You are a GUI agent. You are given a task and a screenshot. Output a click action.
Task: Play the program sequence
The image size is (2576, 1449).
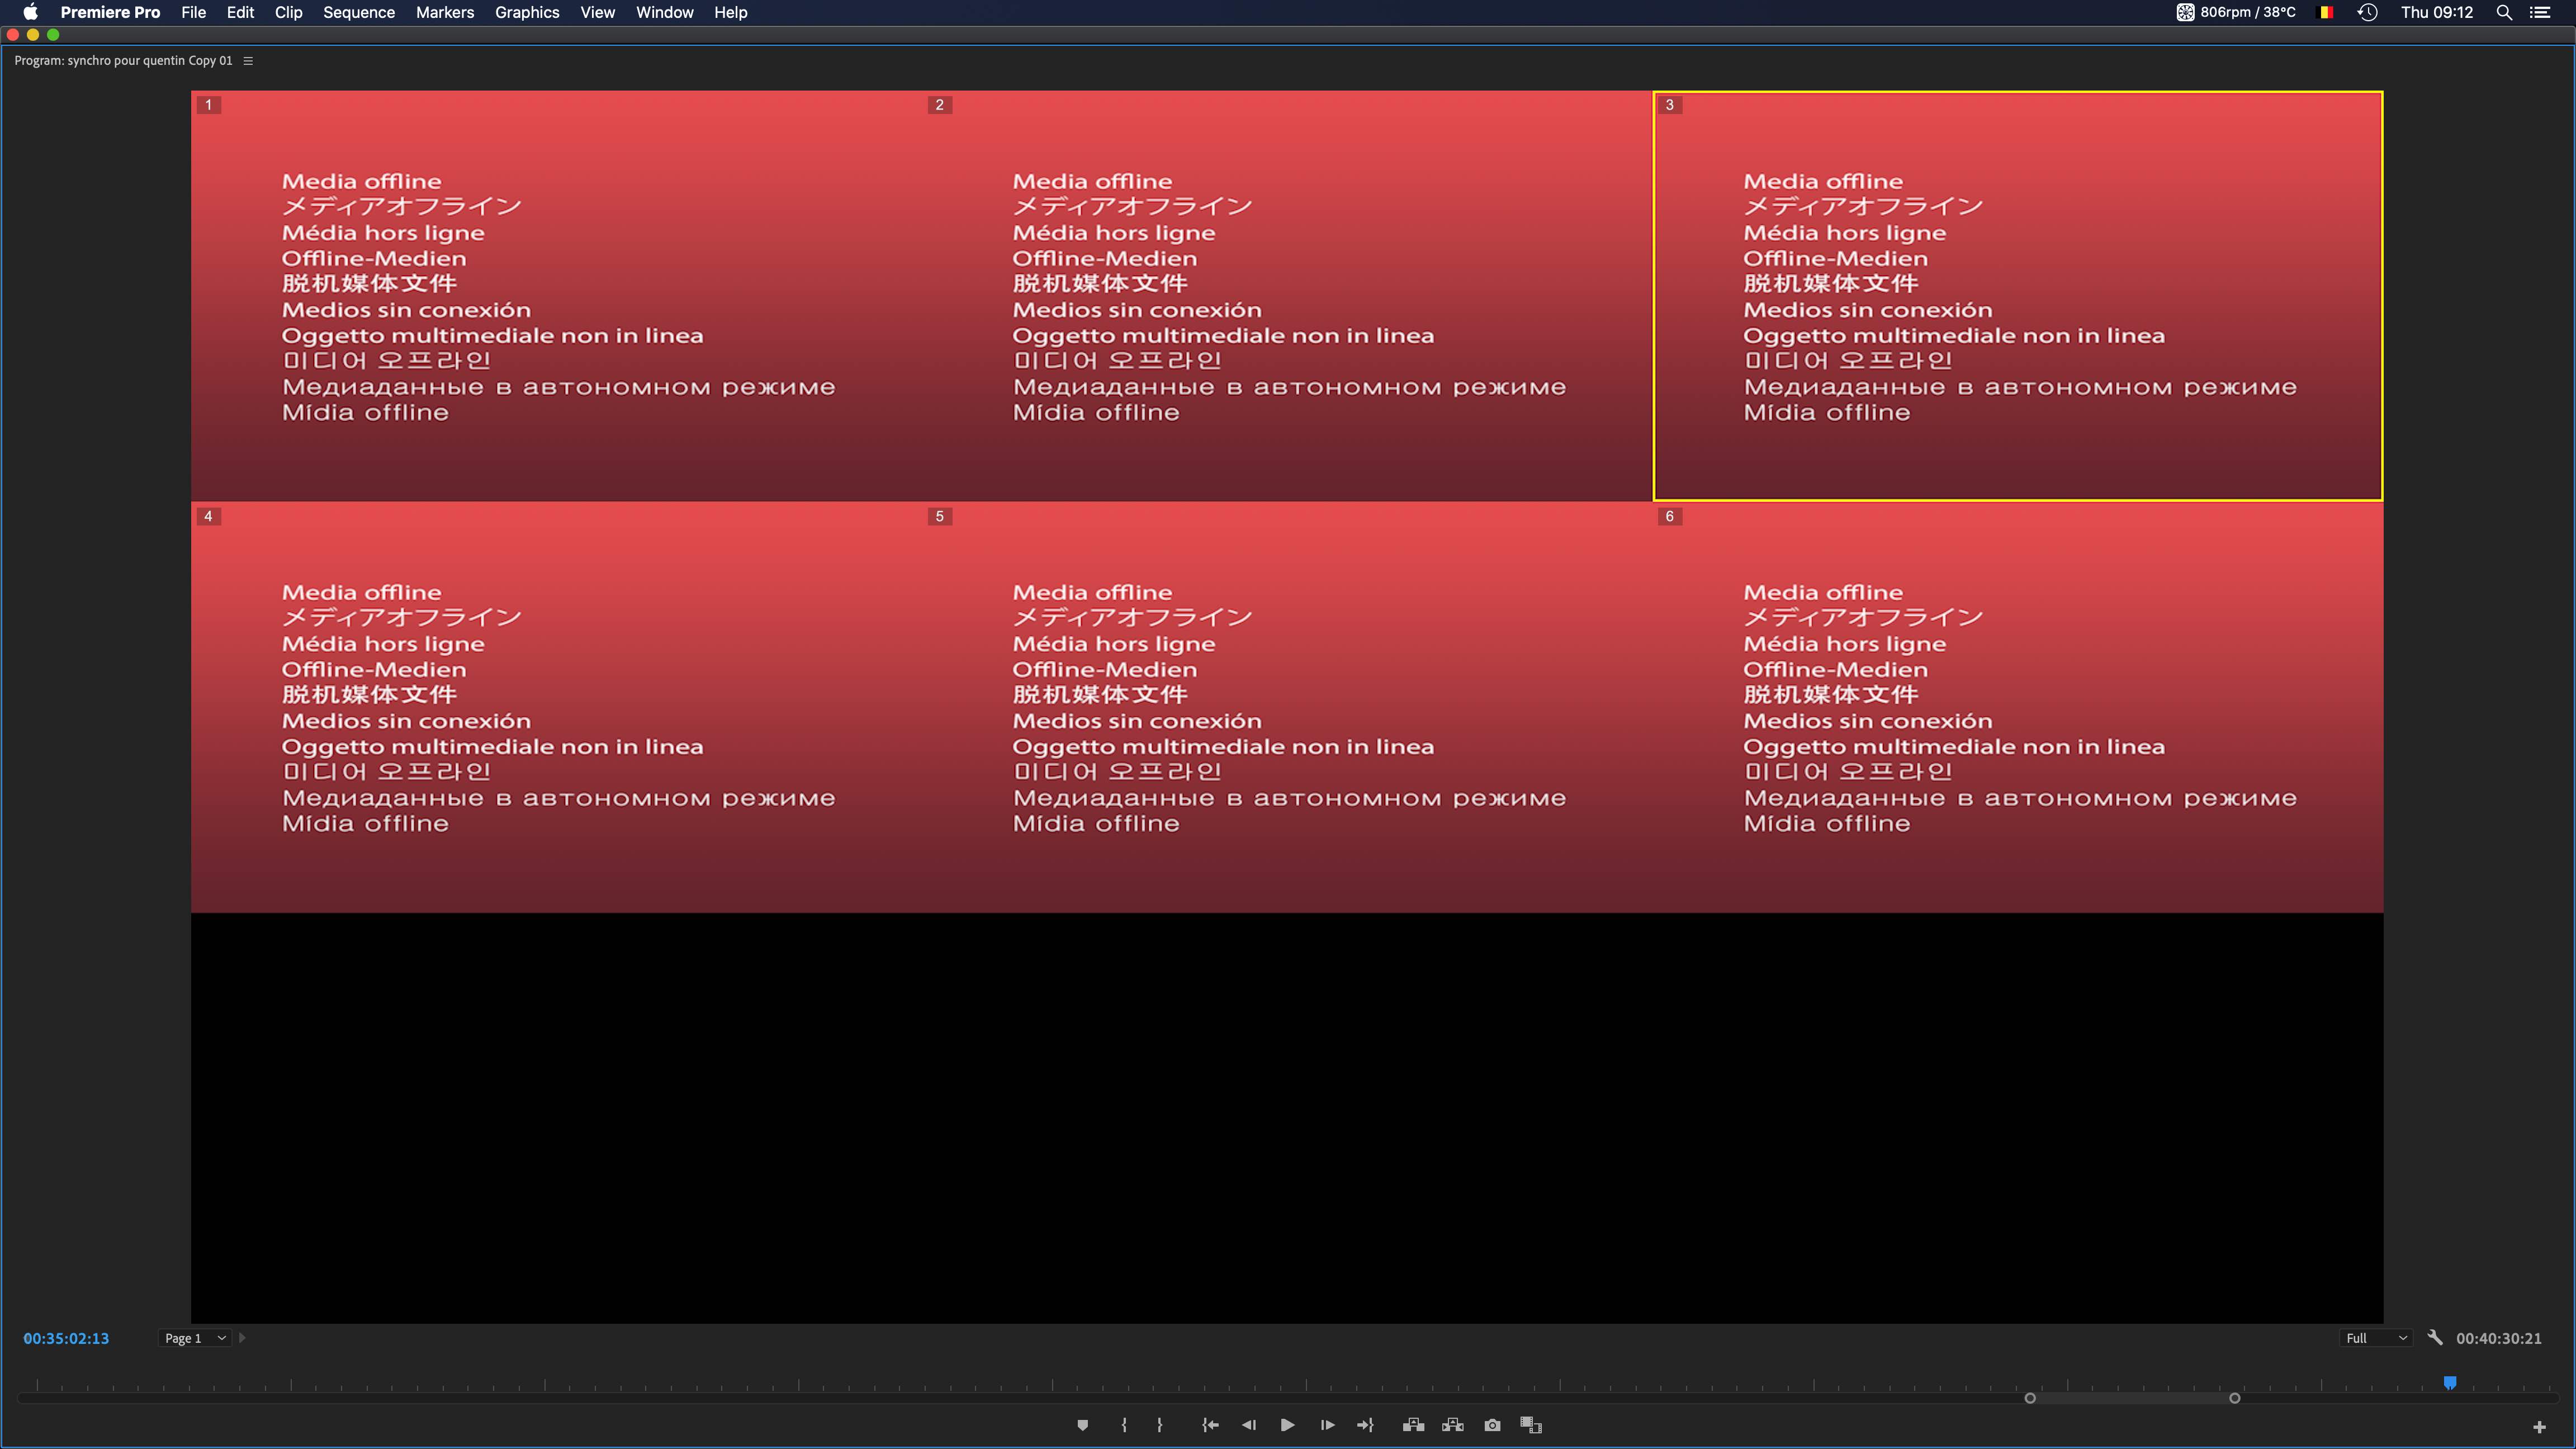(1287, 1425)
